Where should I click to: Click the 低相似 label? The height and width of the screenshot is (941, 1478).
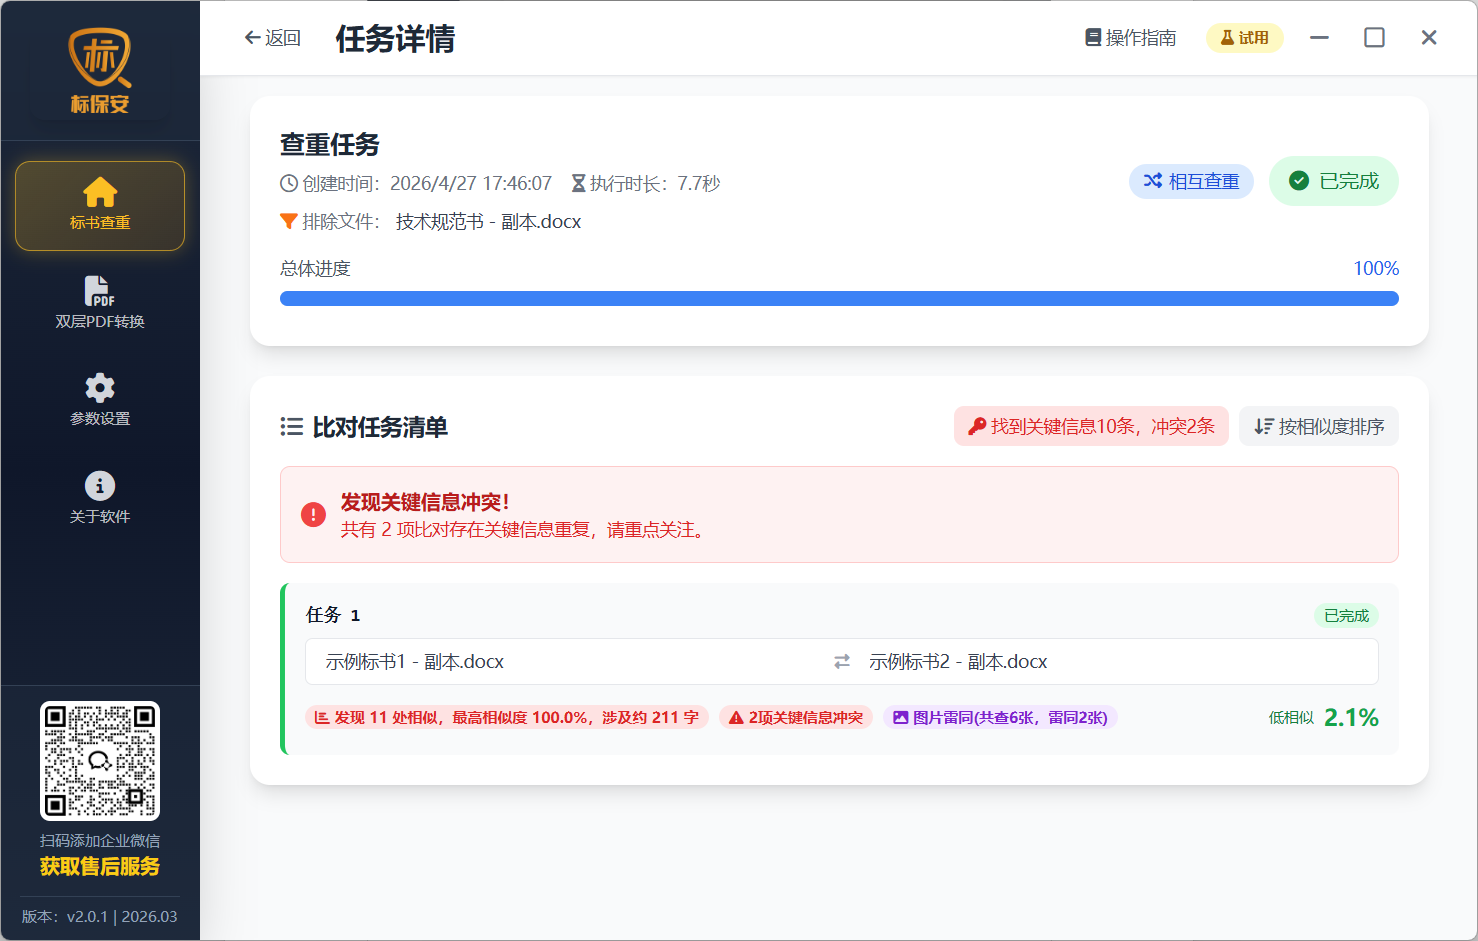[1291, 717]
